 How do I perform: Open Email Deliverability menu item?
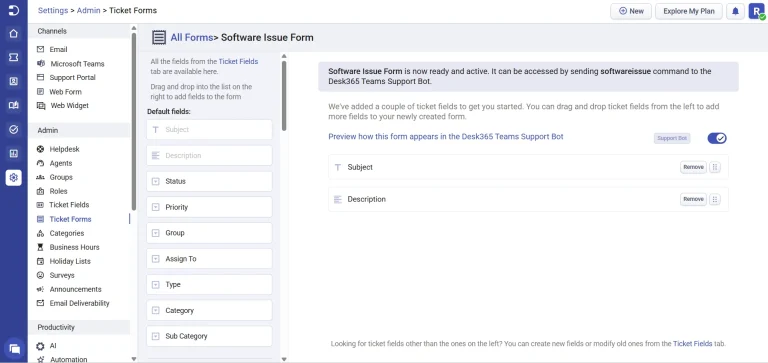pos(79,303)
